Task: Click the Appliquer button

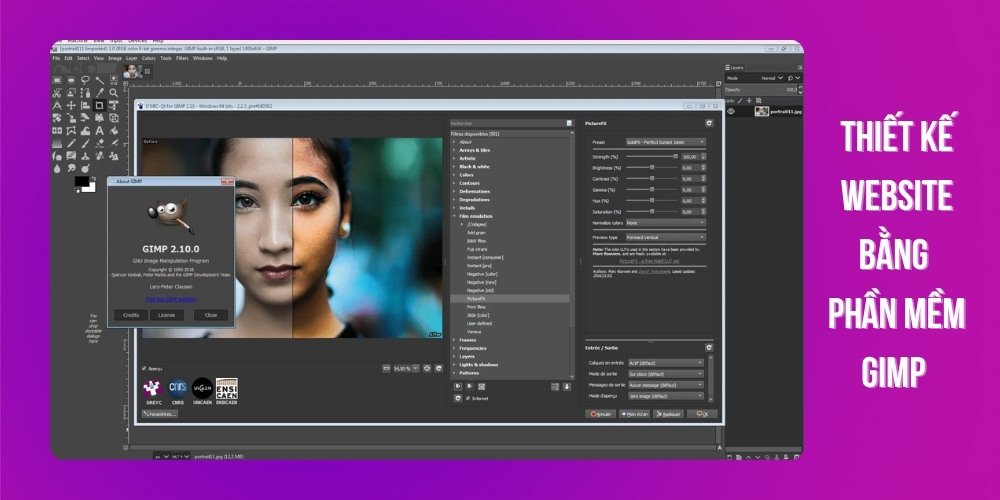Action: tap(668, 414)
